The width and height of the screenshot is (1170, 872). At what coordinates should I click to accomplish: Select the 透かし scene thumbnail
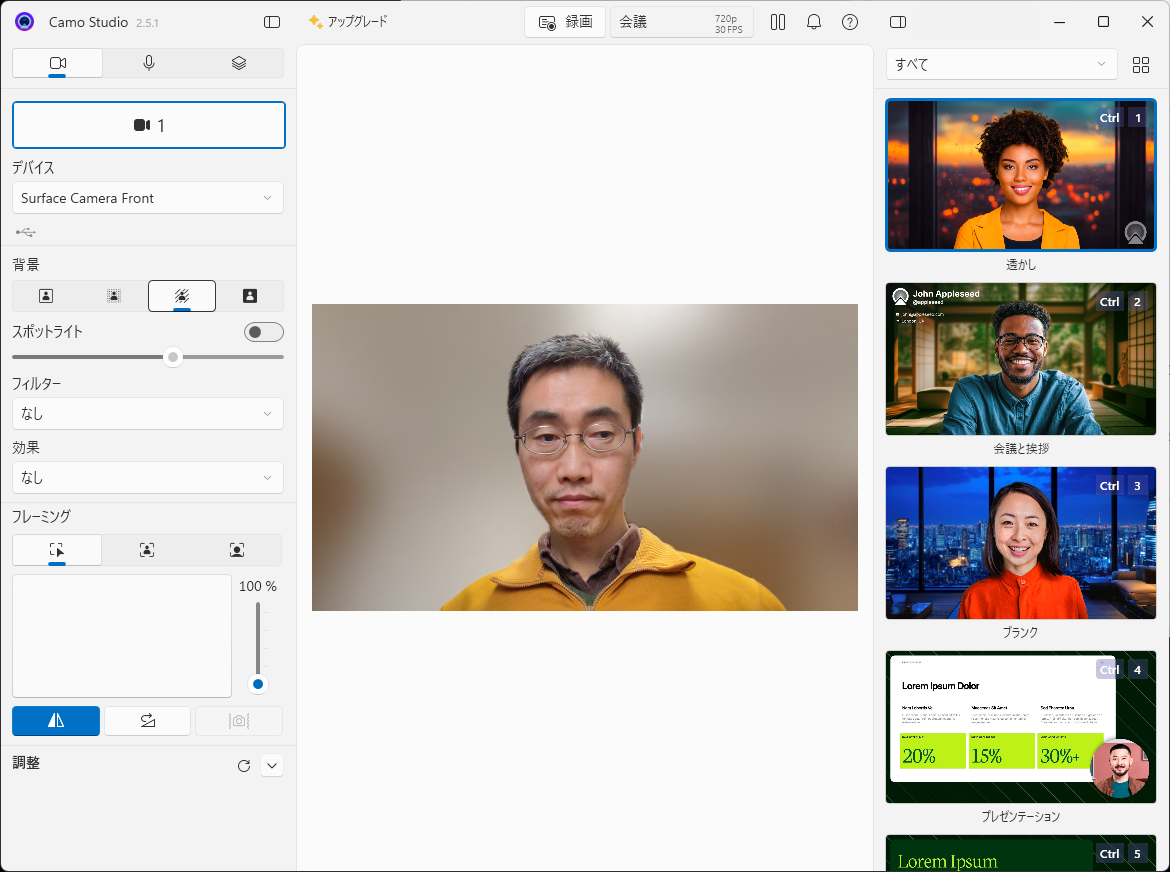point(1021,175)
